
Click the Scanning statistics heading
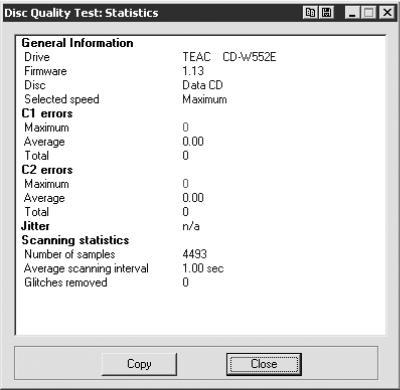point(75,240)
